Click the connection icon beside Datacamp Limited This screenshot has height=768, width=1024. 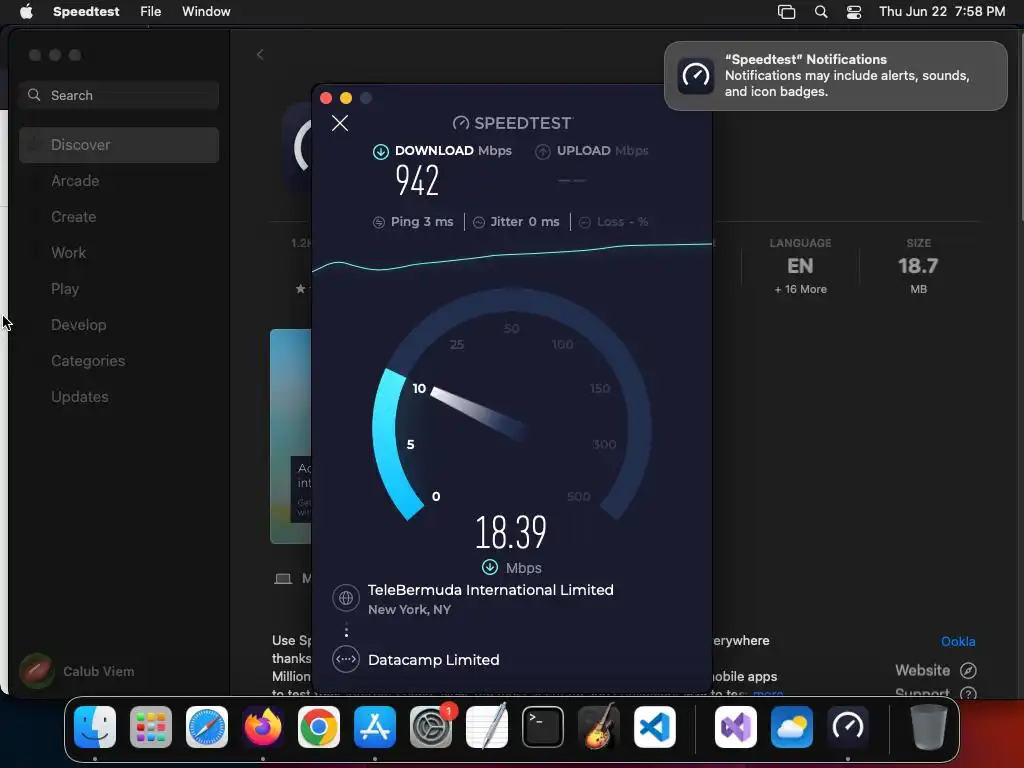pyautogui.click(x=346, y=659)
